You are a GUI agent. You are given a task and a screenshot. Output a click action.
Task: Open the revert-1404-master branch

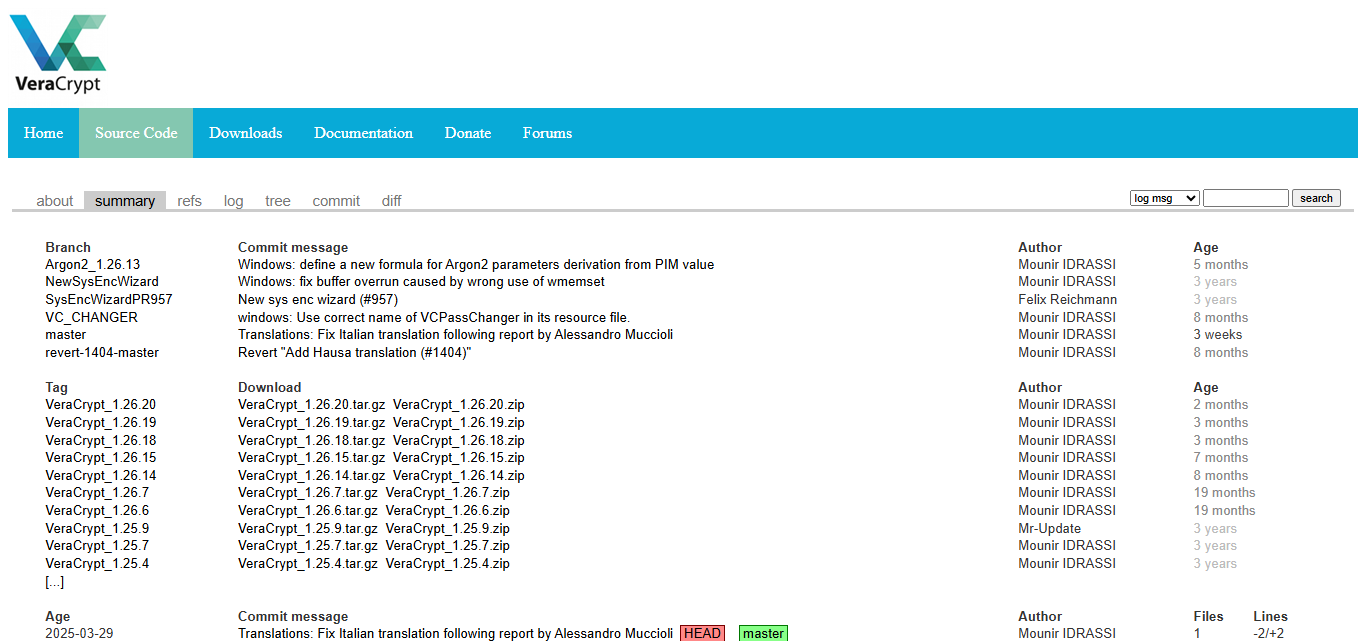(102, 352)
